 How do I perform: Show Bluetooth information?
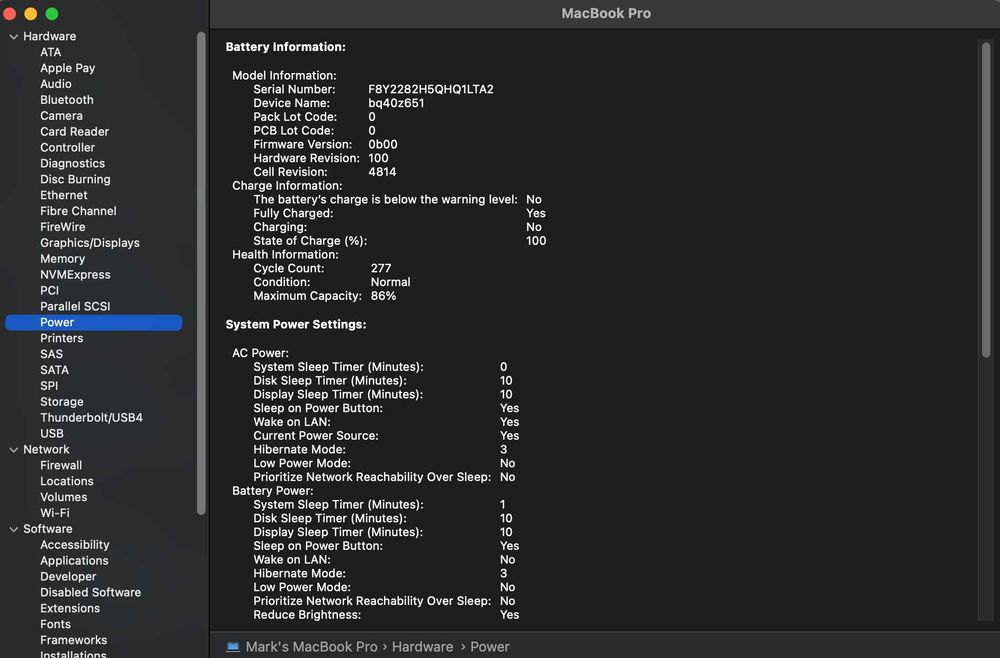(66, 100)
